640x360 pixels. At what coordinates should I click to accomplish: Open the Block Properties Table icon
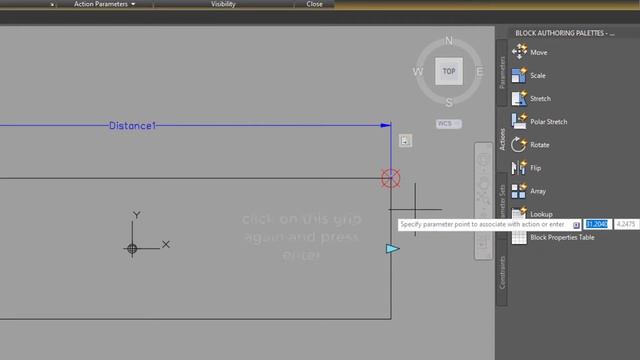tap(519, 237)
